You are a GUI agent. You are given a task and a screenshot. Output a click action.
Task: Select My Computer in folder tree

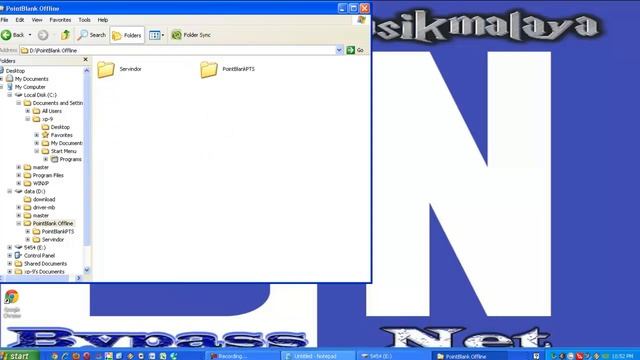click(30, 87)
